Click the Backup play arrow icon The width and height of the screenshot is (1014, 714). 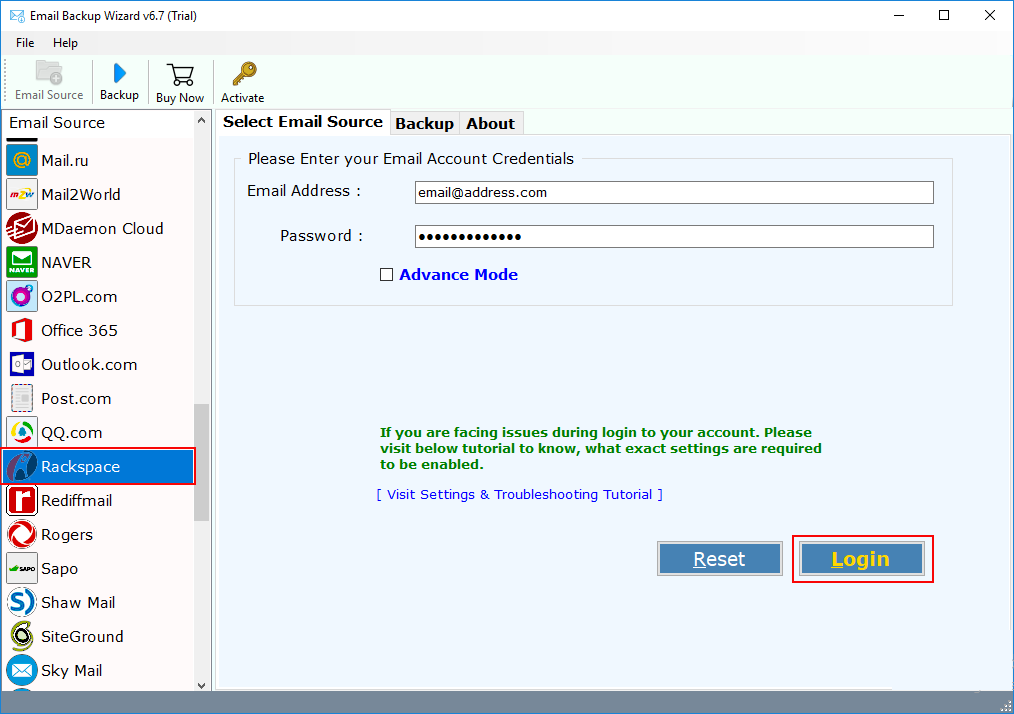120,73
